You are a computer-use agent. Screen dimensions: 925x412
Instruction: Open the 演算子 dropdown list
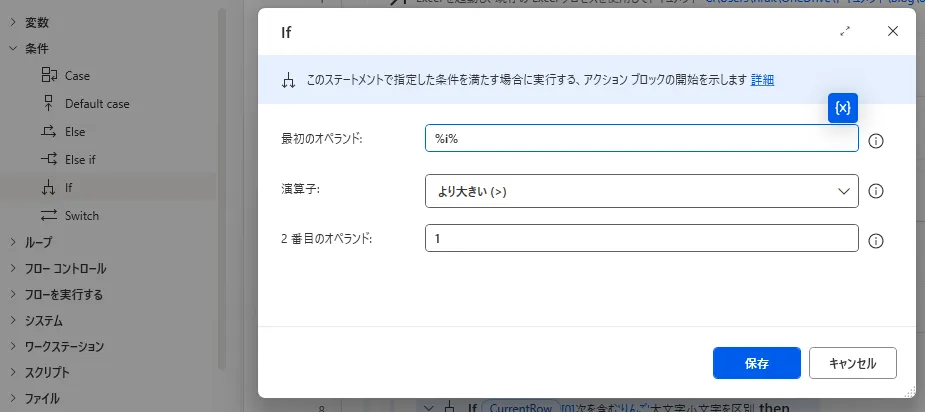pyautogui.click(x=641, y=190)
